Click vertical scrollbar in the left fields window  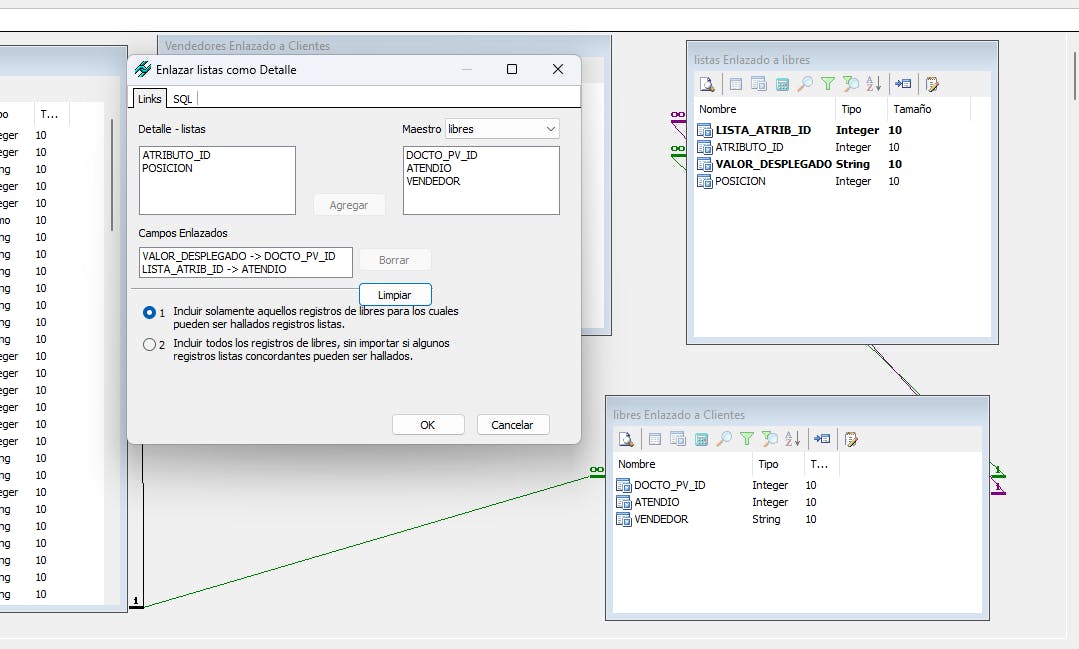click(x=111, y=175)
